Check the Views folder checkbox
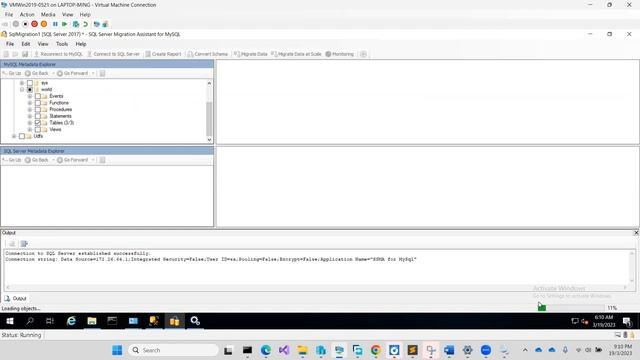The image size is (640, 360). click(x=38, y=129)
